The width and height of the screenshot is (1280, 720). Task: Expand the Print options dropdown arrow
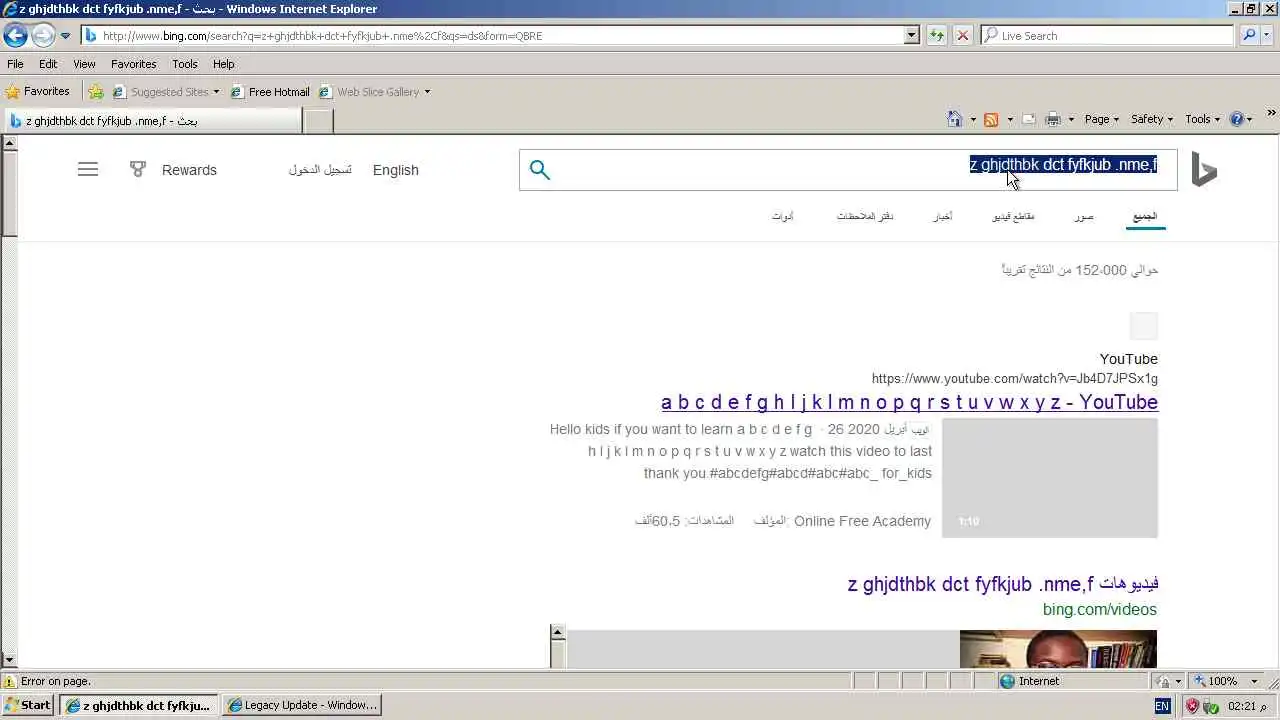click(x=1071, y=120)
